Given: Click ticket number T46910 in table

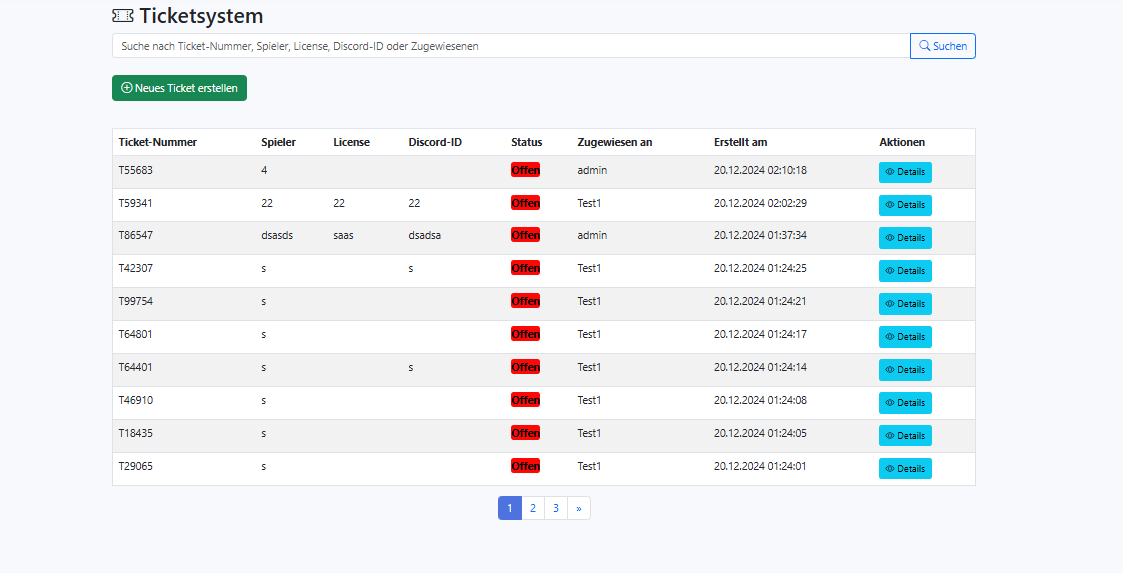Looking at the screenshot, I should (136, 400).
